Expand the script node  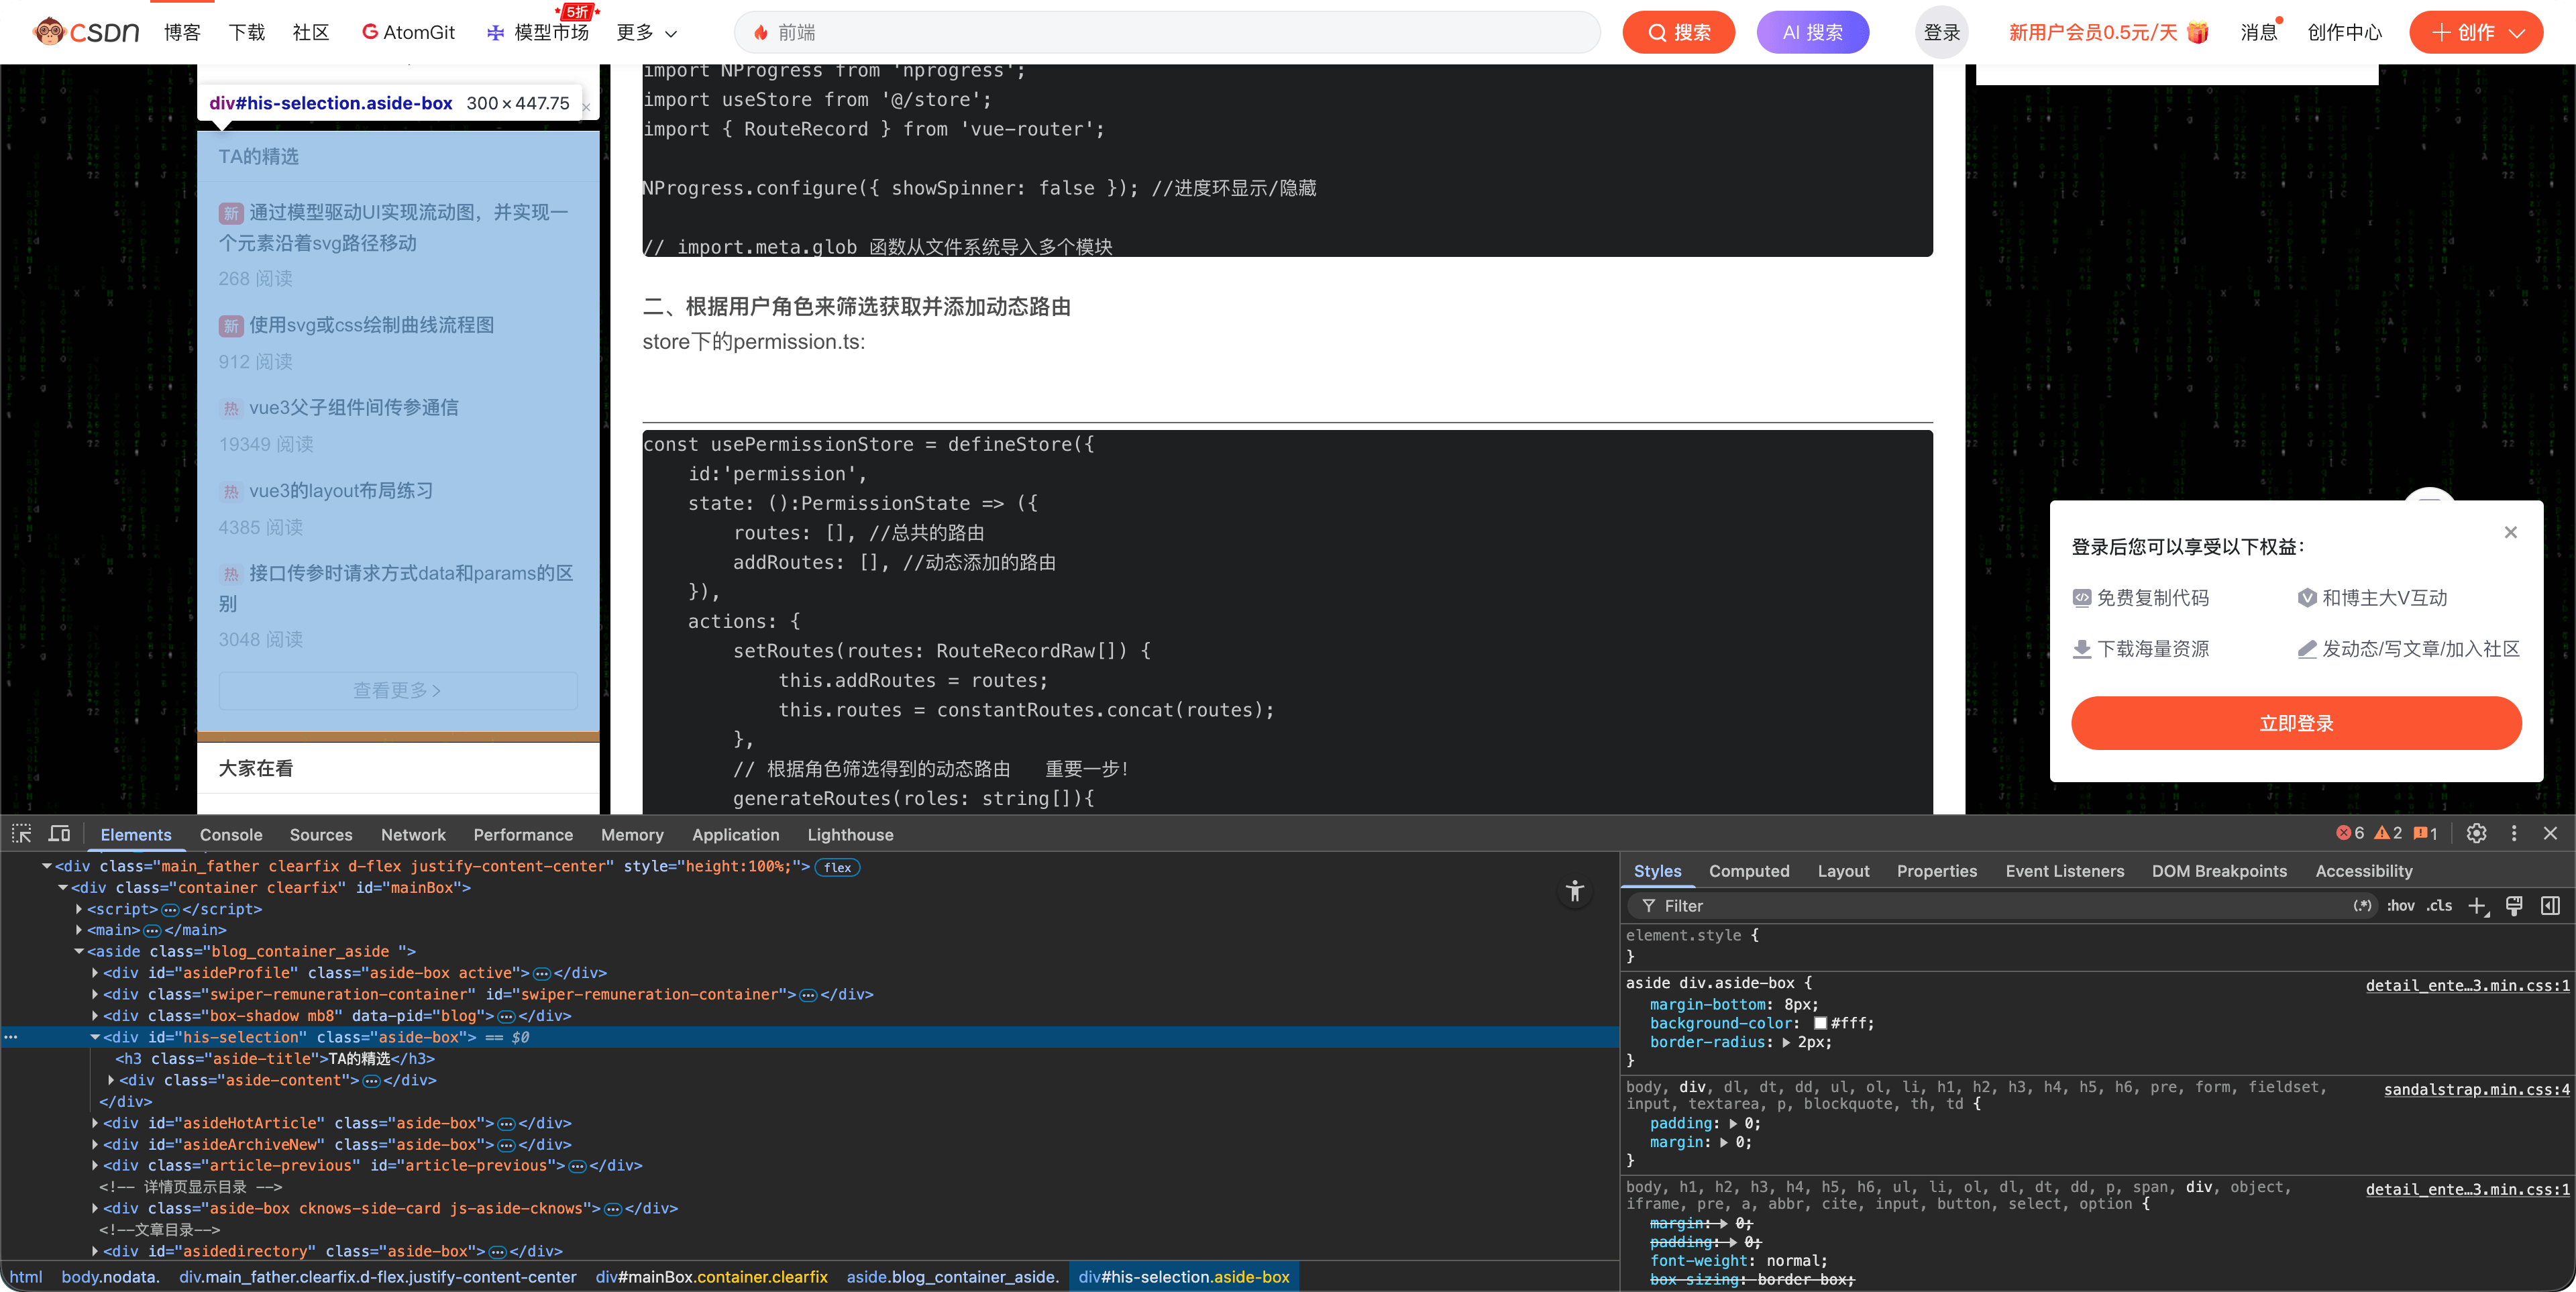point(79,910)
